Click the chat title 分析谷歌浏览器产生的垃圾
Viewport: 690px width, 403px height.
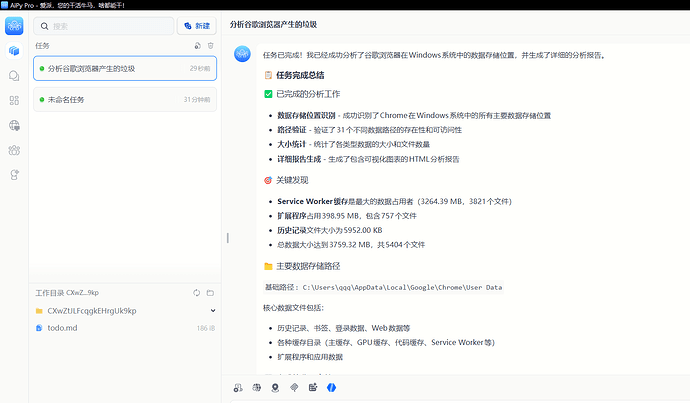pyautogui.click(x=273, y=25)
